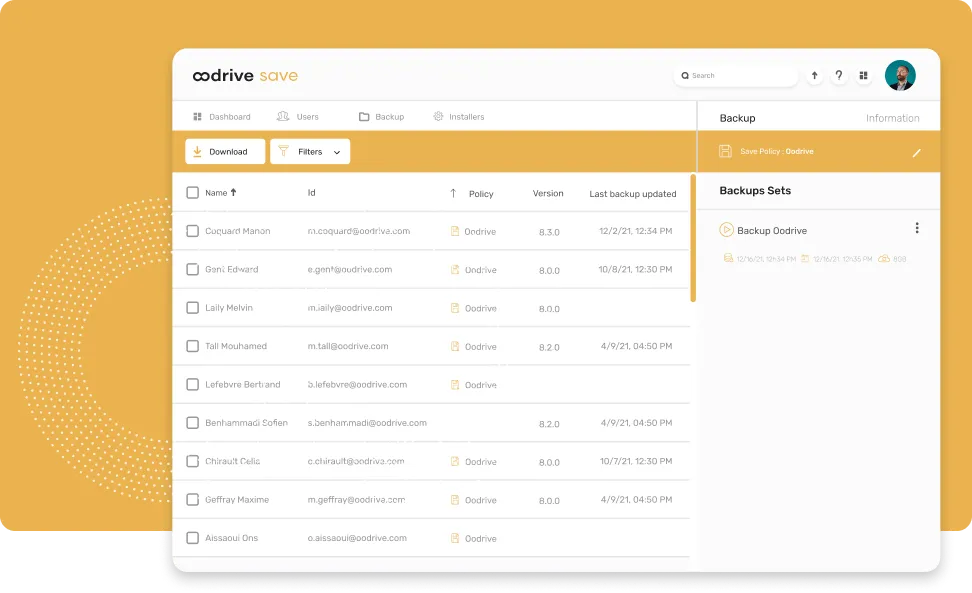Click the Save Policy floppy disk icon
The width and height of the screenshot is (972, 593).
coord(725,151)
